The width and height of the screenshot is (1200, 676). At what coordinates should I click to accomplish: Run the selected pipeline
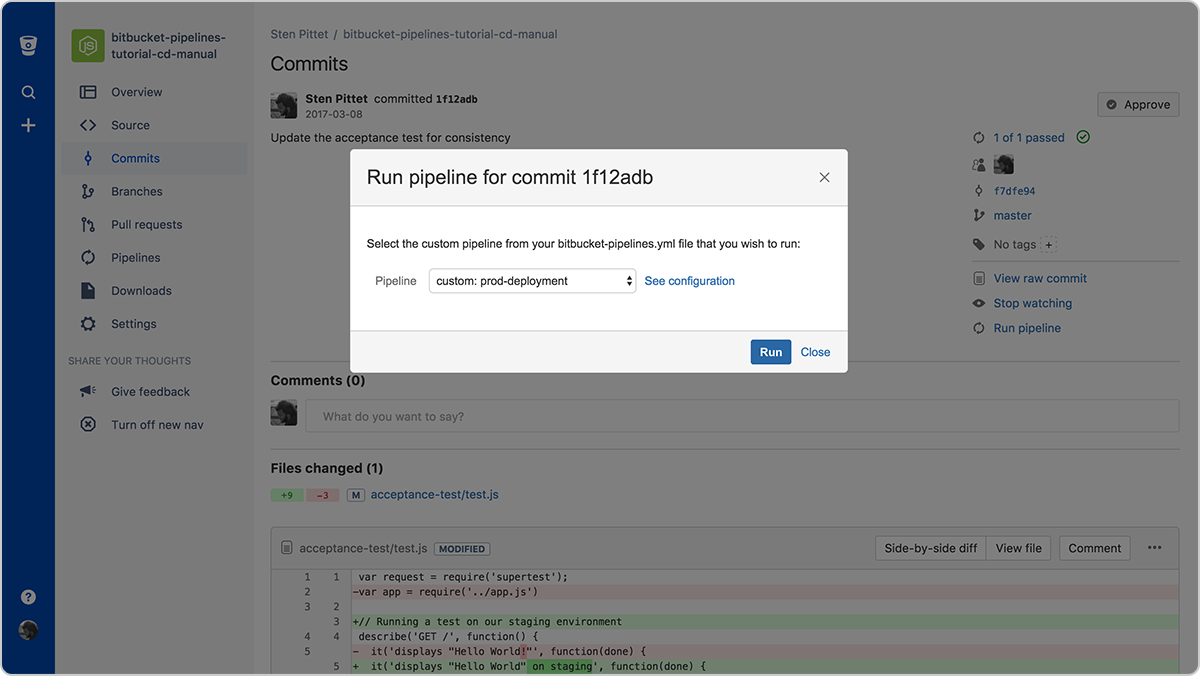(x=770, y=351)
